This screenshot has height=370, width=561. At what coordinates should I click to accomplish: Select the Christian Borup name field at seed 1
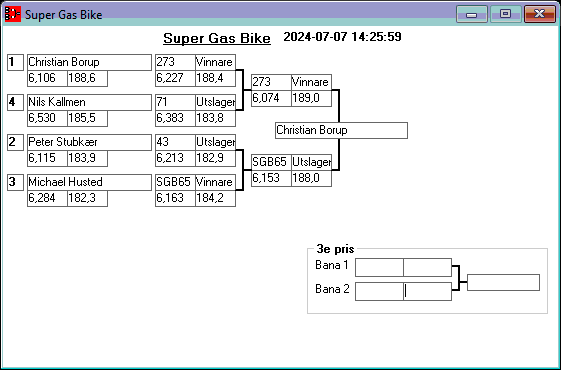coord(89,62)
